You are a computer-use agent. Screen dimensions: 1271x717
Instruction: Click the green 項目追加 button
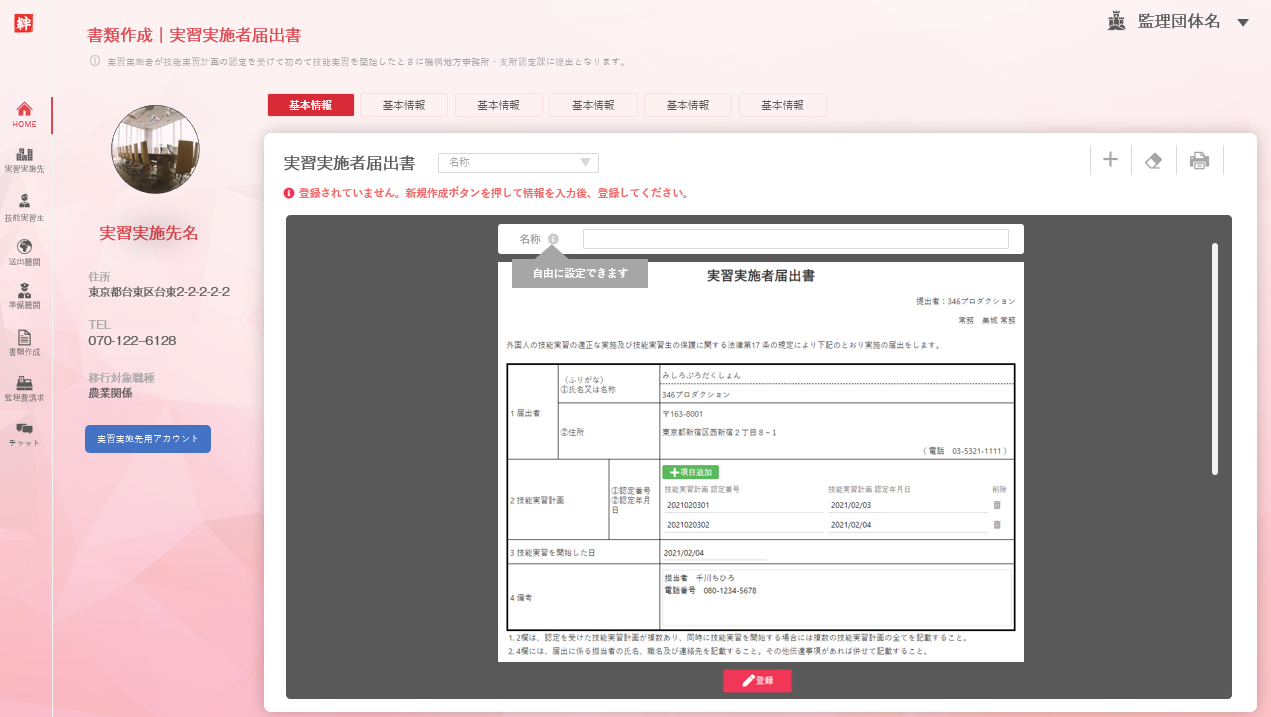pos(690,471)
